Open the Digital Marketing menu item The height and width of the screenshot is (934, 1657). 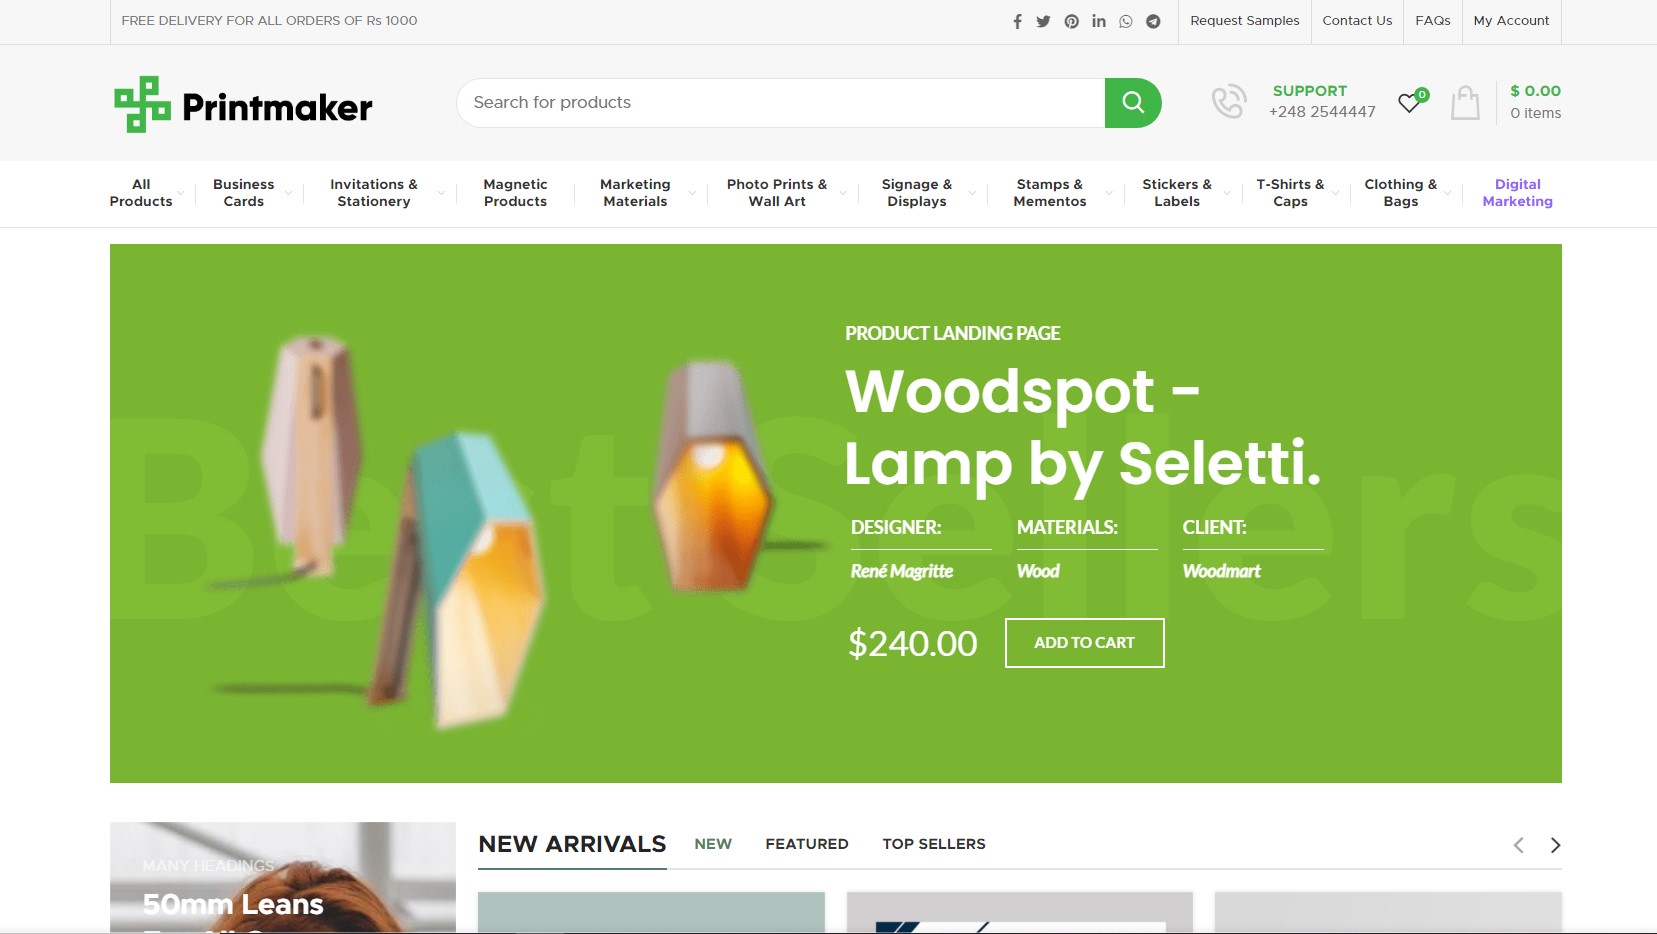1517,193
